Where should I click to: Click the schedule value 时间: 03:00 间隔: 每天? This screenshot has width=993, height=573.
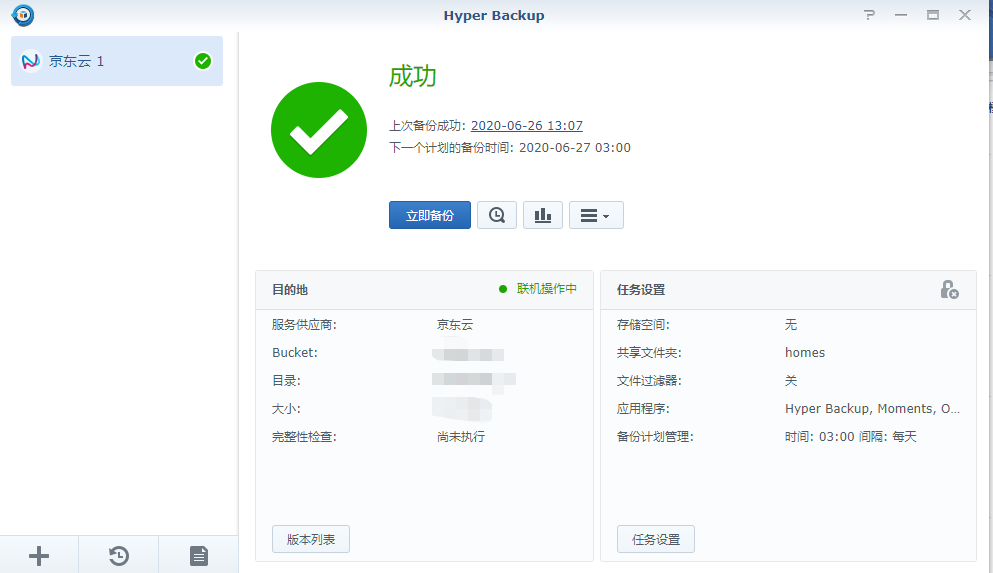(851, 437)
